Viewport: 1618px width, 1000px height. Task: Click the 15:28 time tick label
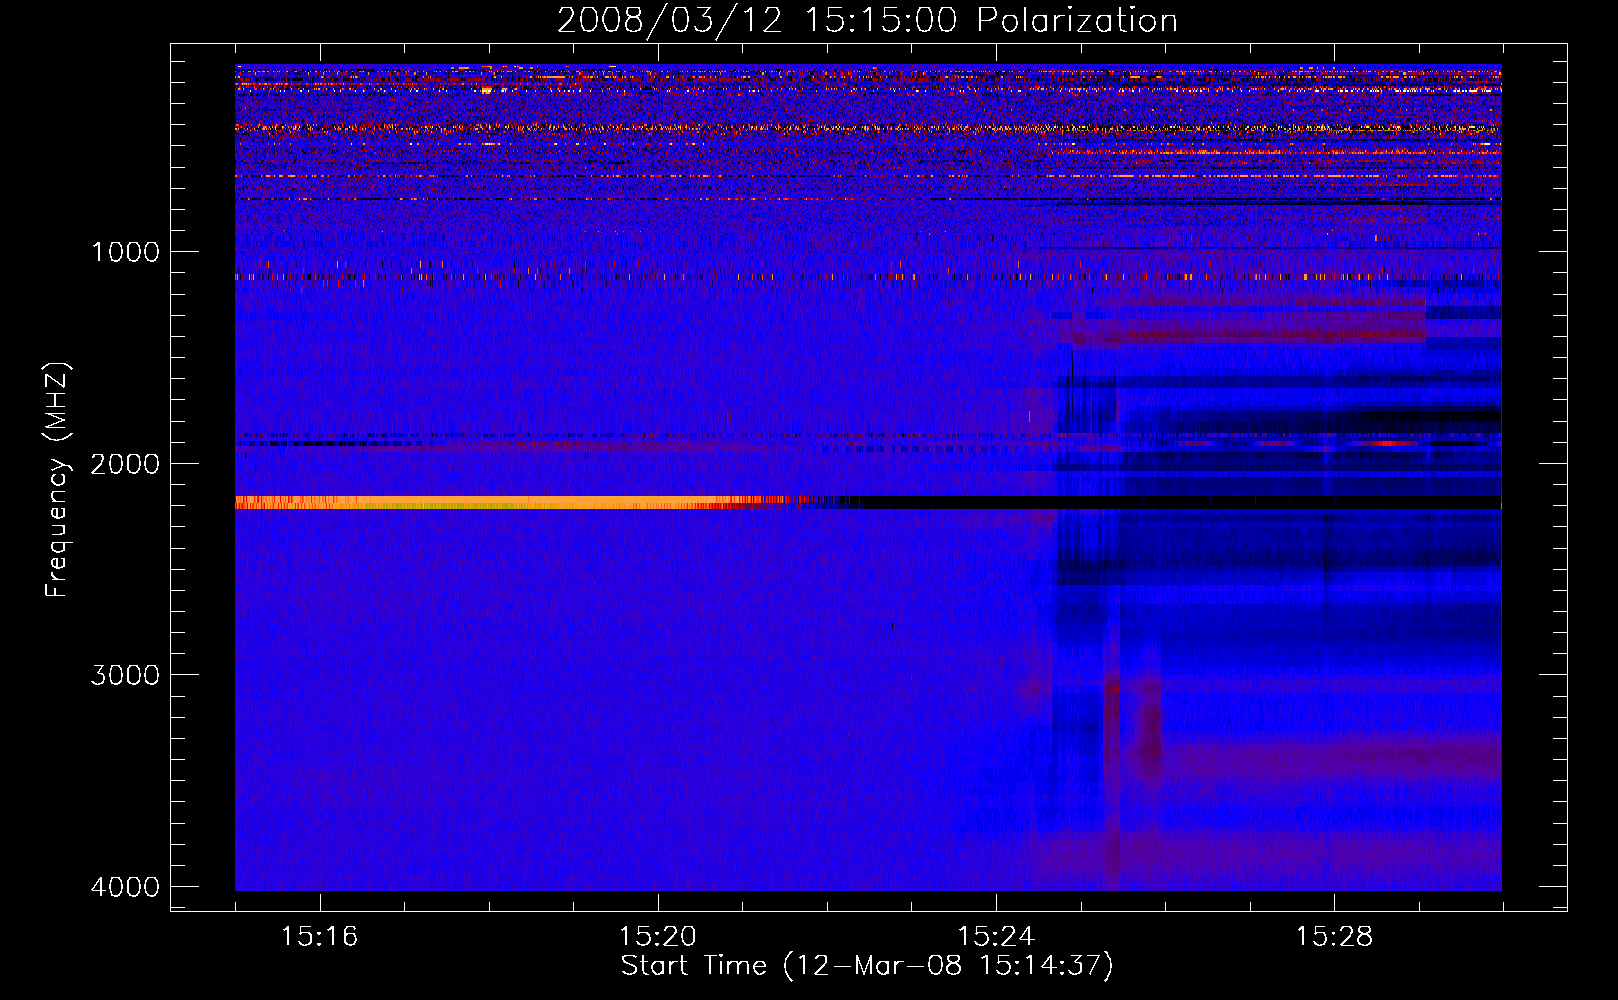(1335, 937)
